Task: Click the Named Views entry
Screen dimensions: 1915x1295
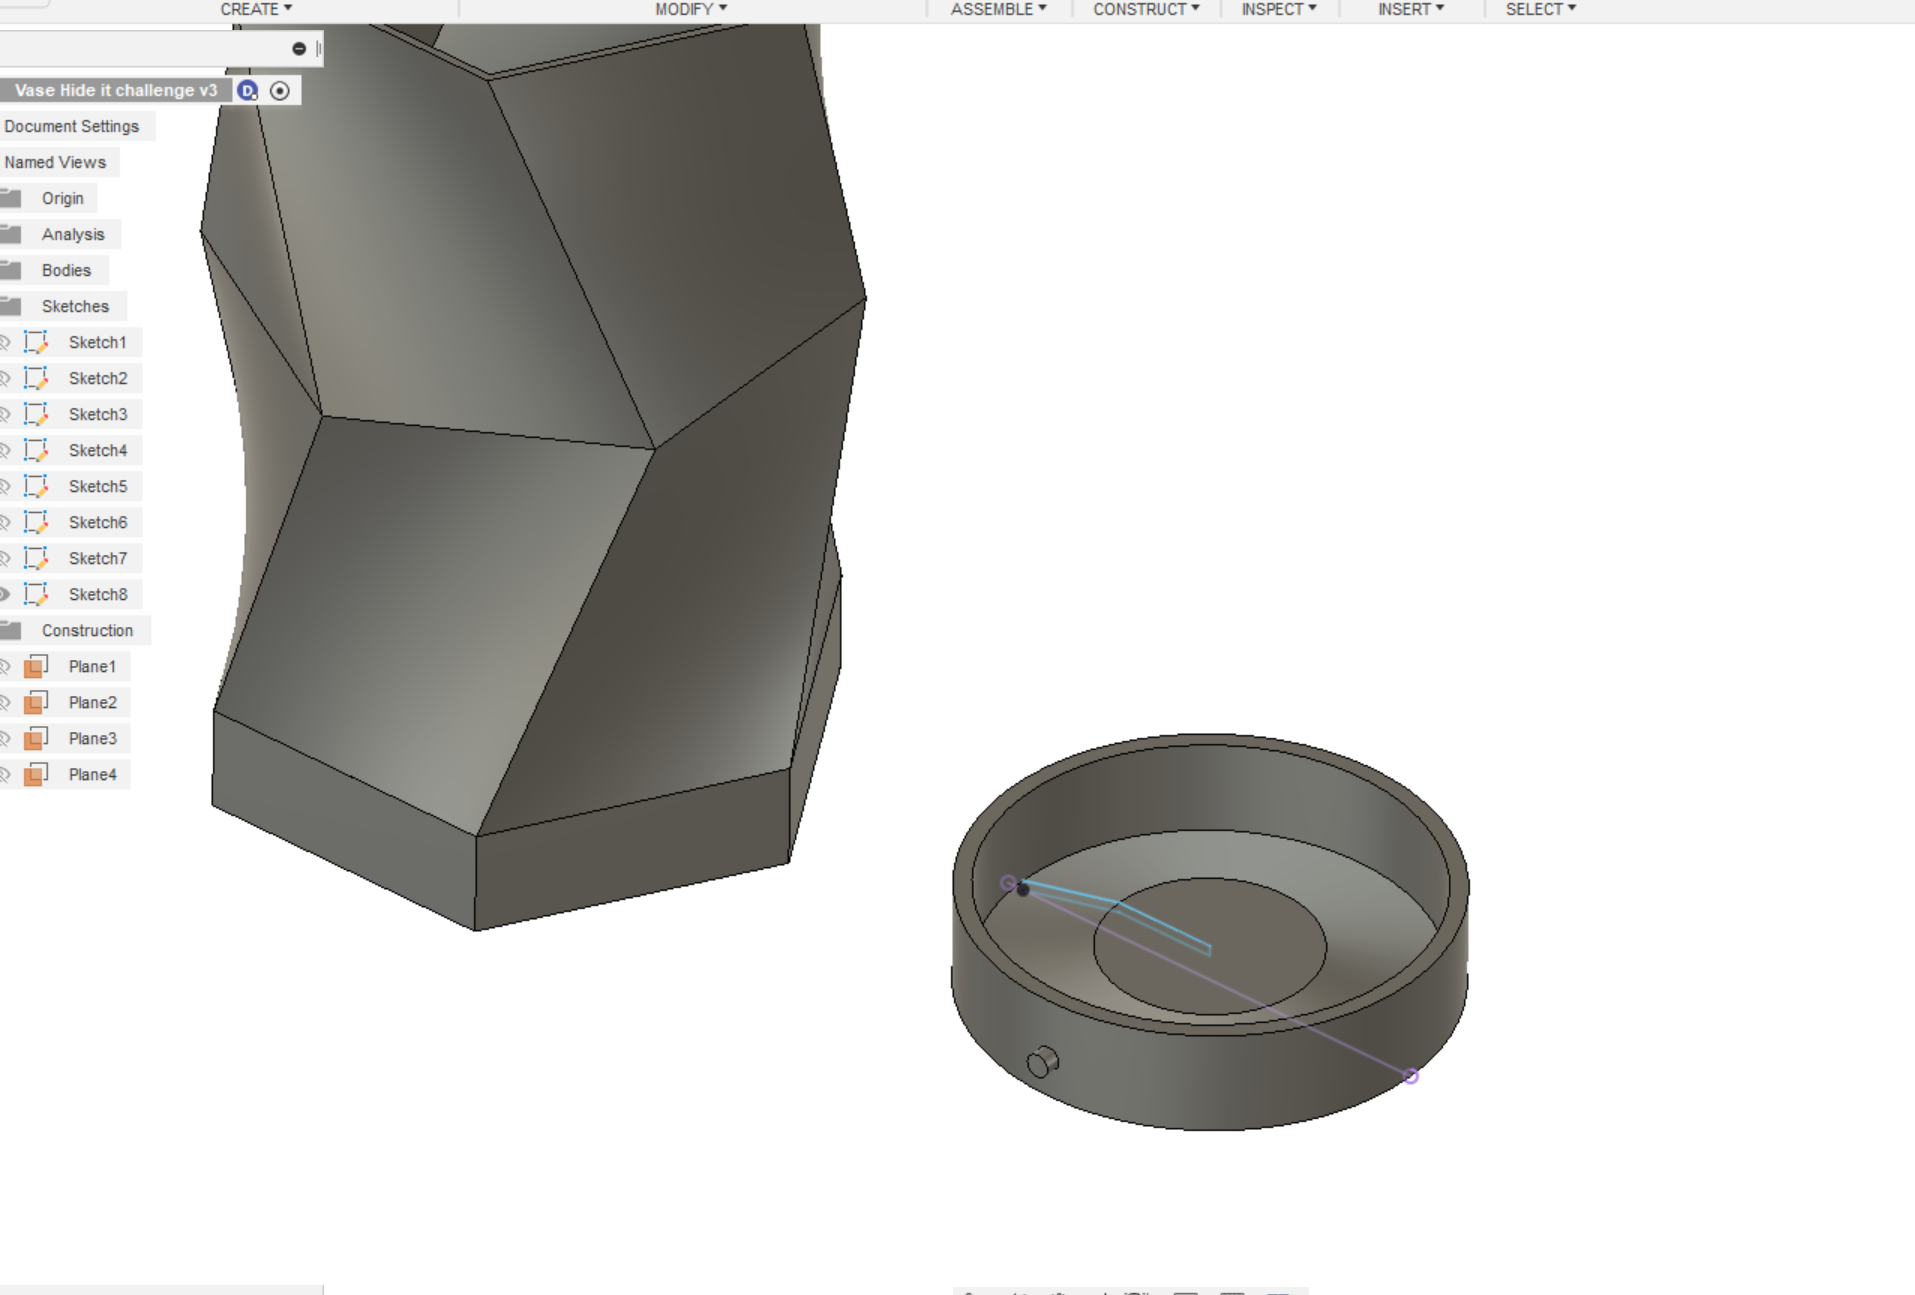Action: (56, 161)
